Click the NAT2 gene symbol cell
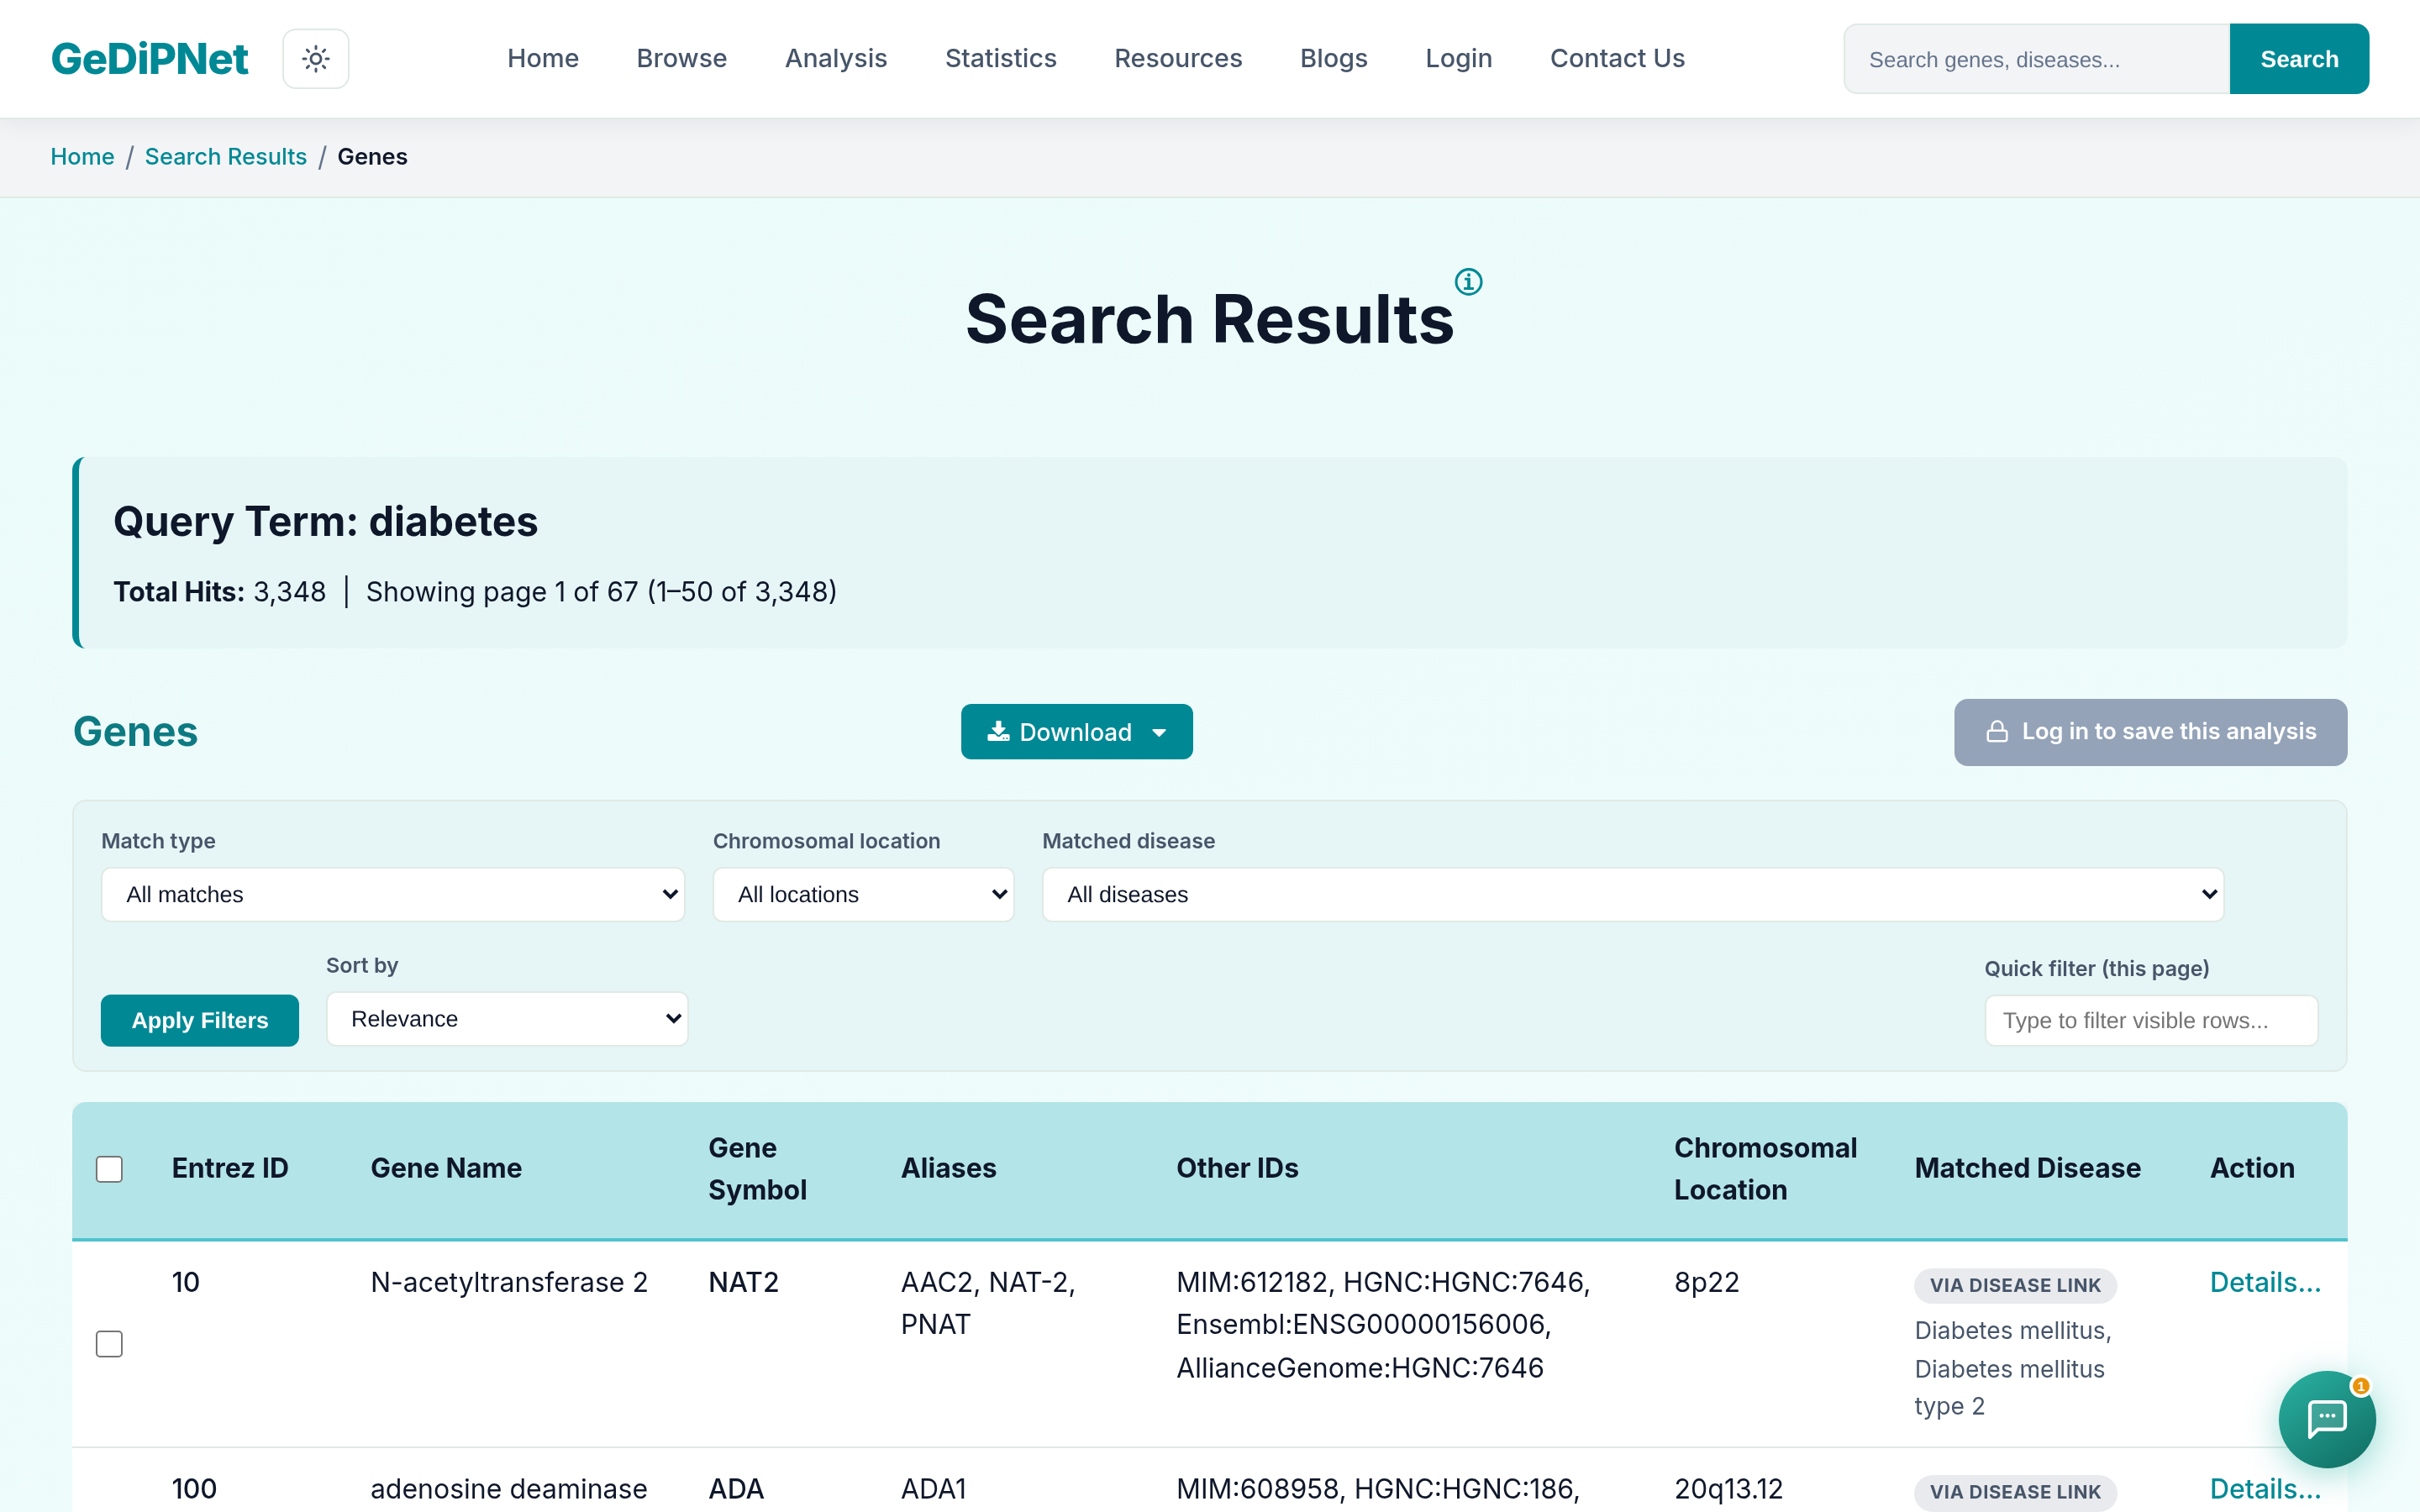Image resolution: width=2420 pixels, height=1512 pixels. (x=743, y=1282)
